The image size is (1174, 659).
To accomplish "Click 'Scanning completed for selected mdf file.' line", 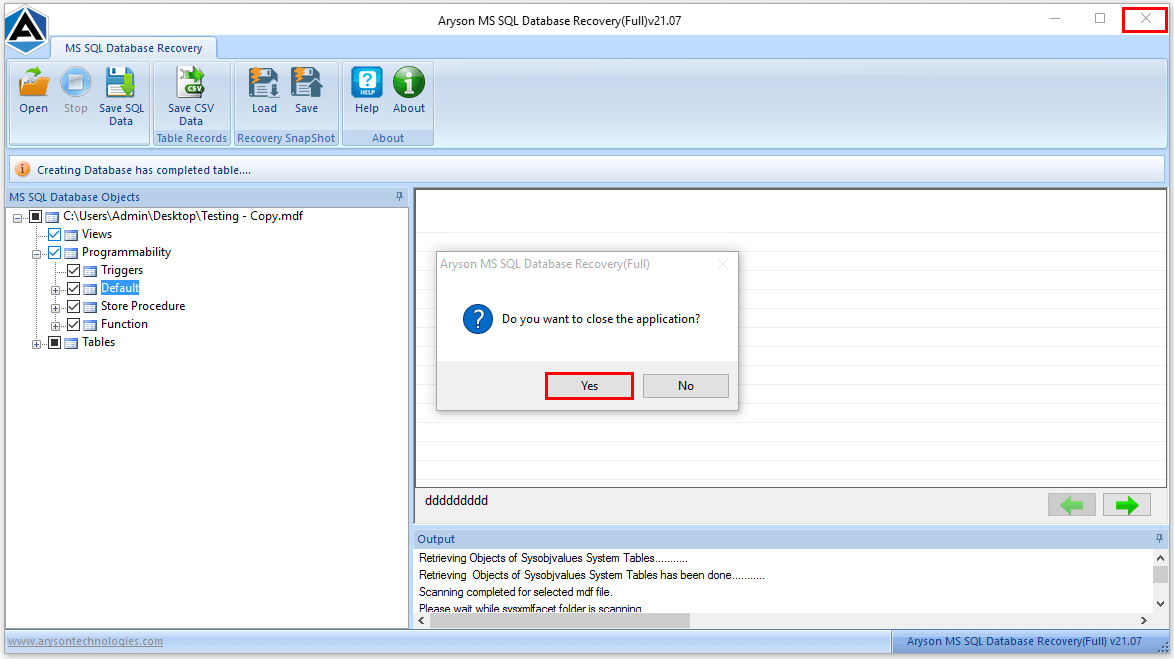I will click(515, 592).
